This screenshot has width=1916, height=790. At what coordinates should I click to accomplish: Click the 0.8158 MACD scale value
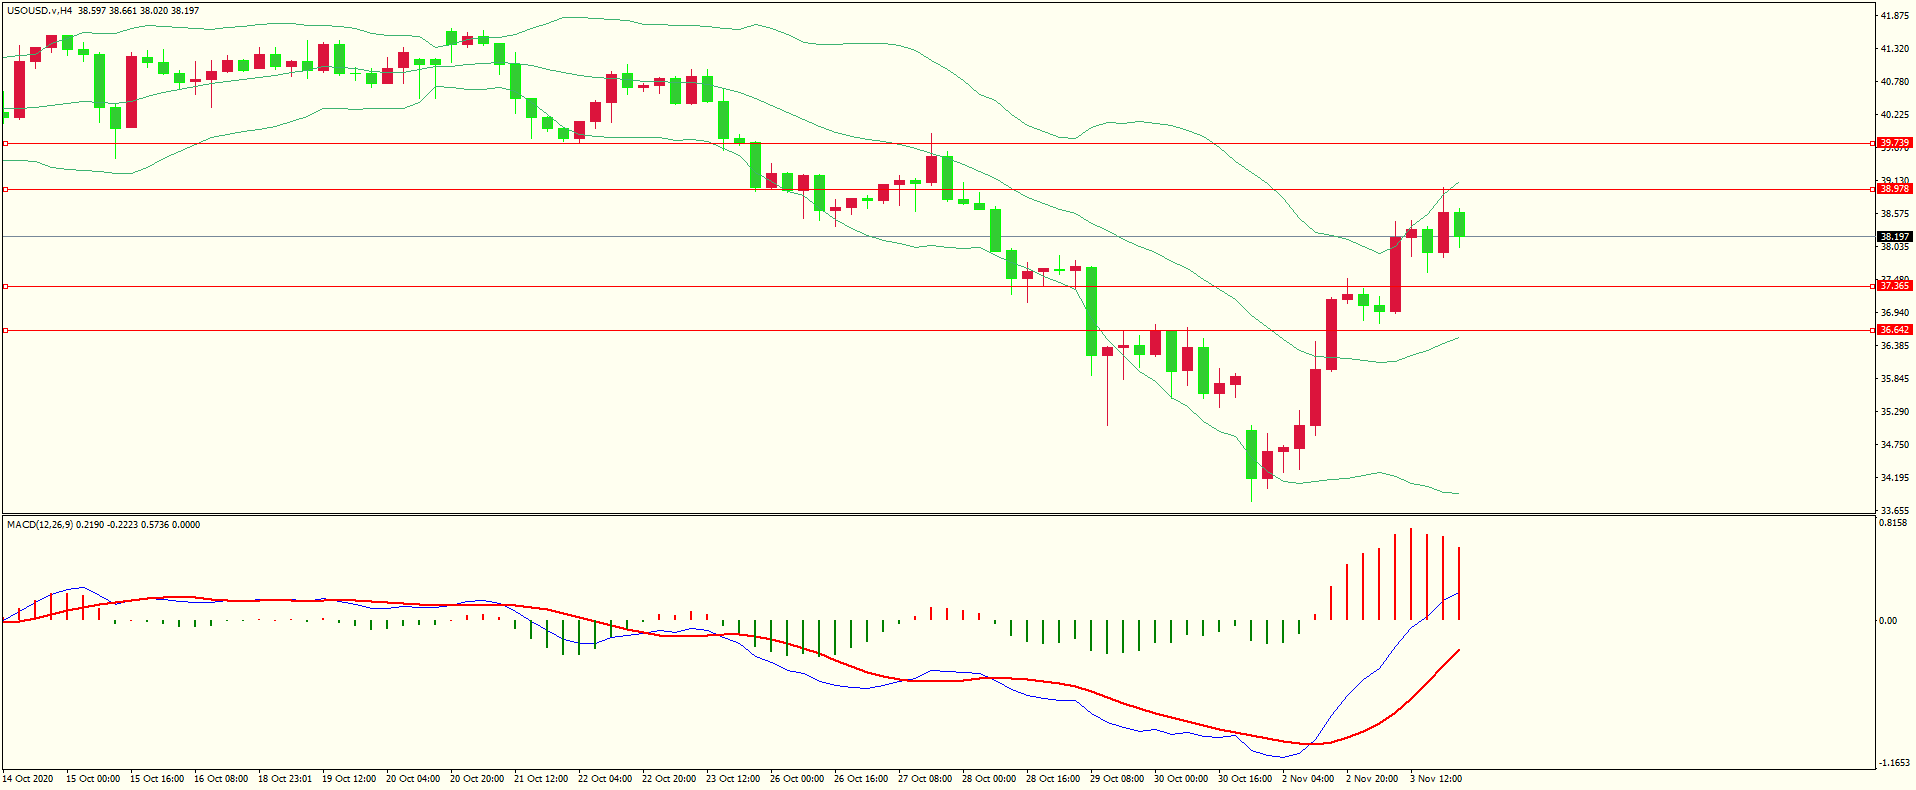point(1895,523)
